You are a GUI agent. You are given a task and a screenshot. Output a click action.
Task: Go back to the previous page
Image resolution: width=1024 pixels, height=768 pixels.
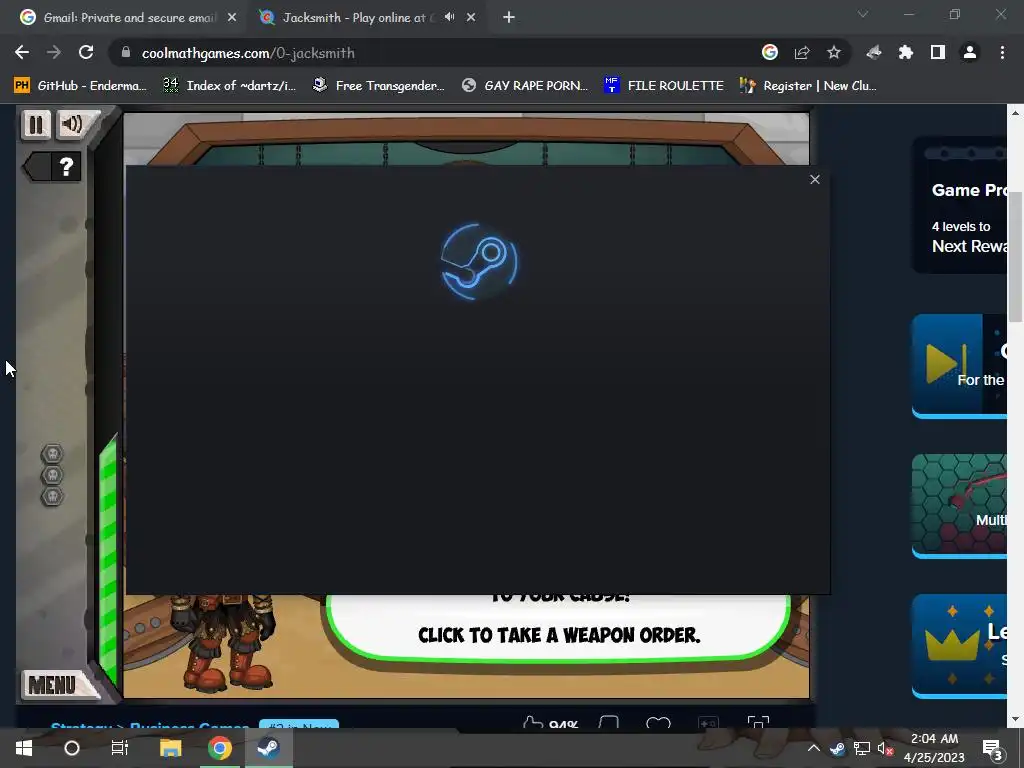coord(22,52)
